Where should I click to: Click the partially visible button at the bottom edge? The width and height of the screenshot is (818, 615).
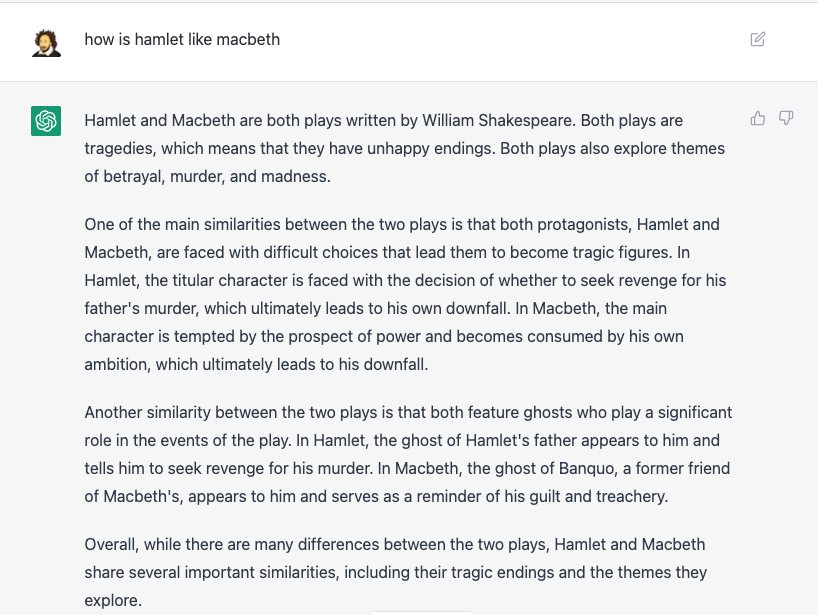422,613
